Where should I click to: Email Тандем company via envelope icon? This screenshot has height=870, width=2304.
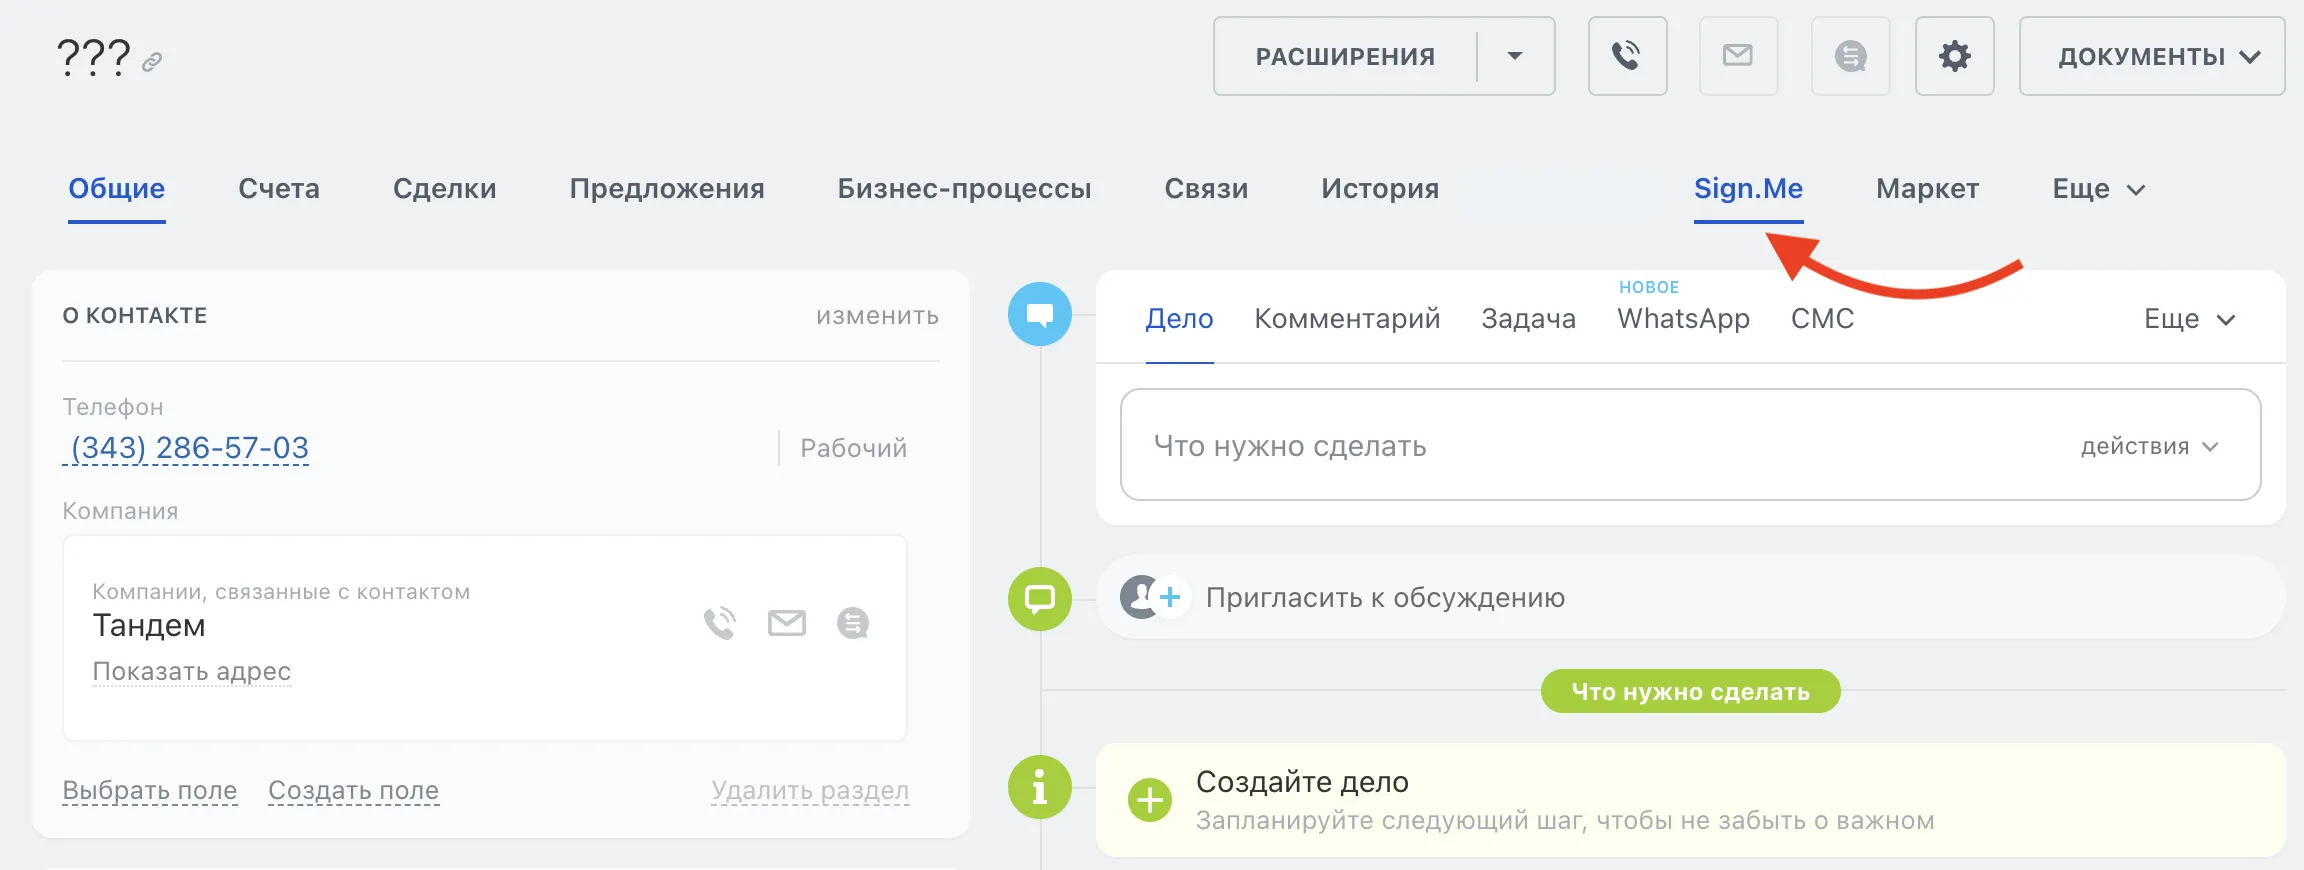coord(787,623)
